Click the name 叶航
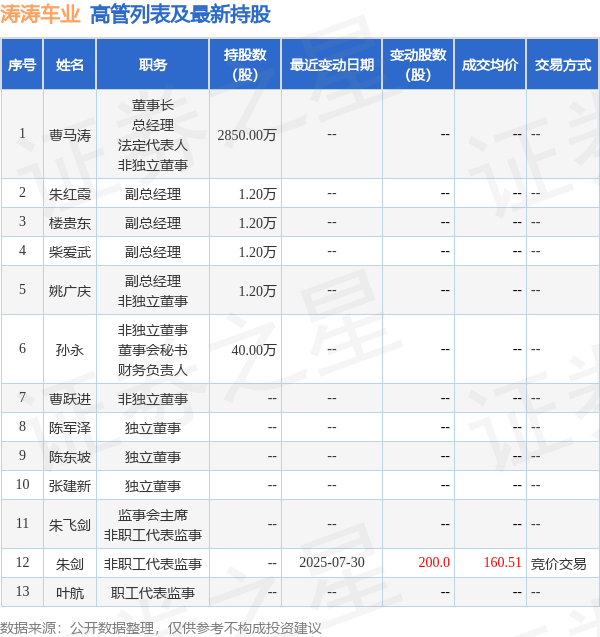The image size is (600, 637). tap(70, 593)
